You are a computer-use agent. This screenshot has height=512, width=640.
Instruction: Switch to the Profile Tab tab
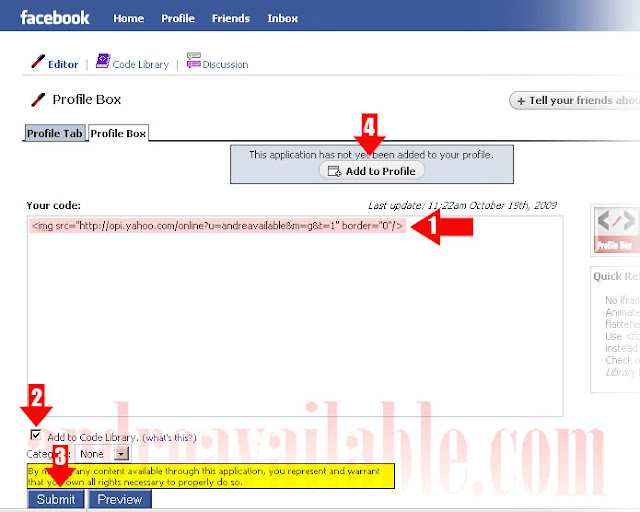(x=55, y=134)
